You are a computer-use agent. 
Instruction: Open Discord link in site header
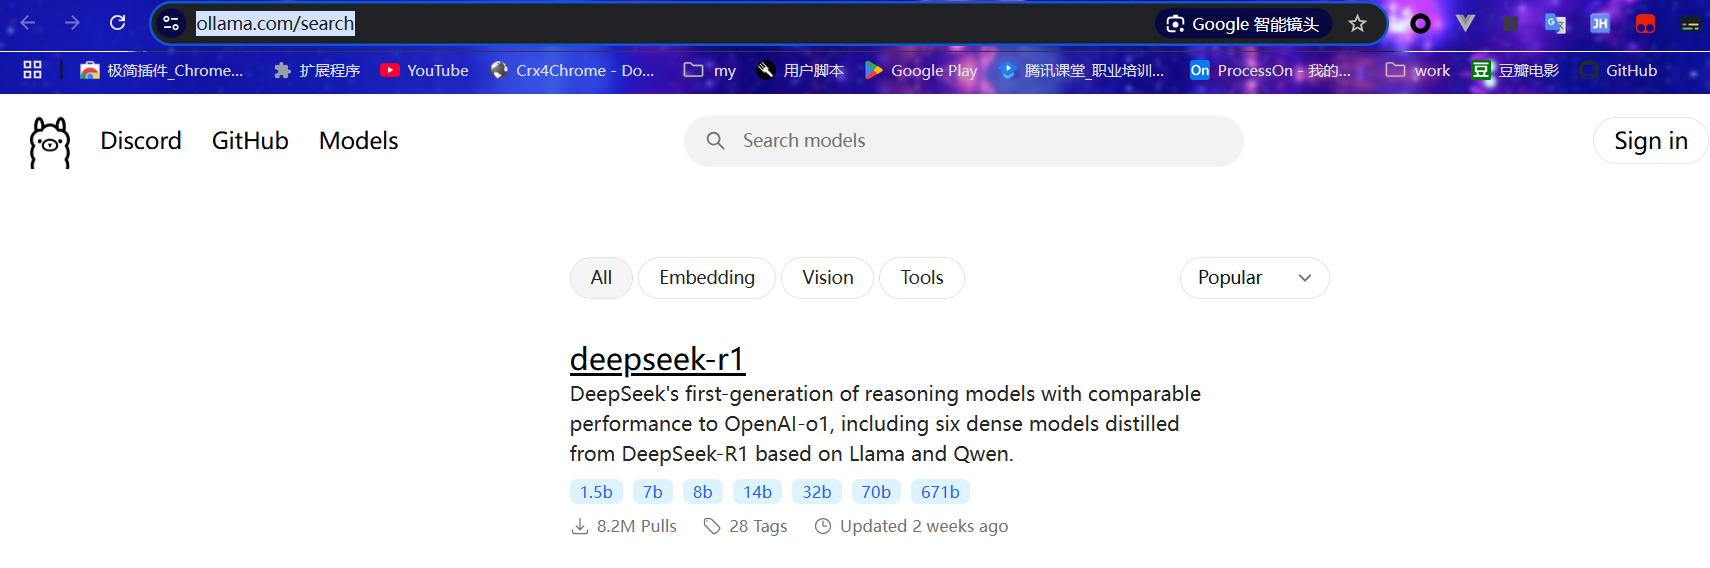click(x=141, y=141)
